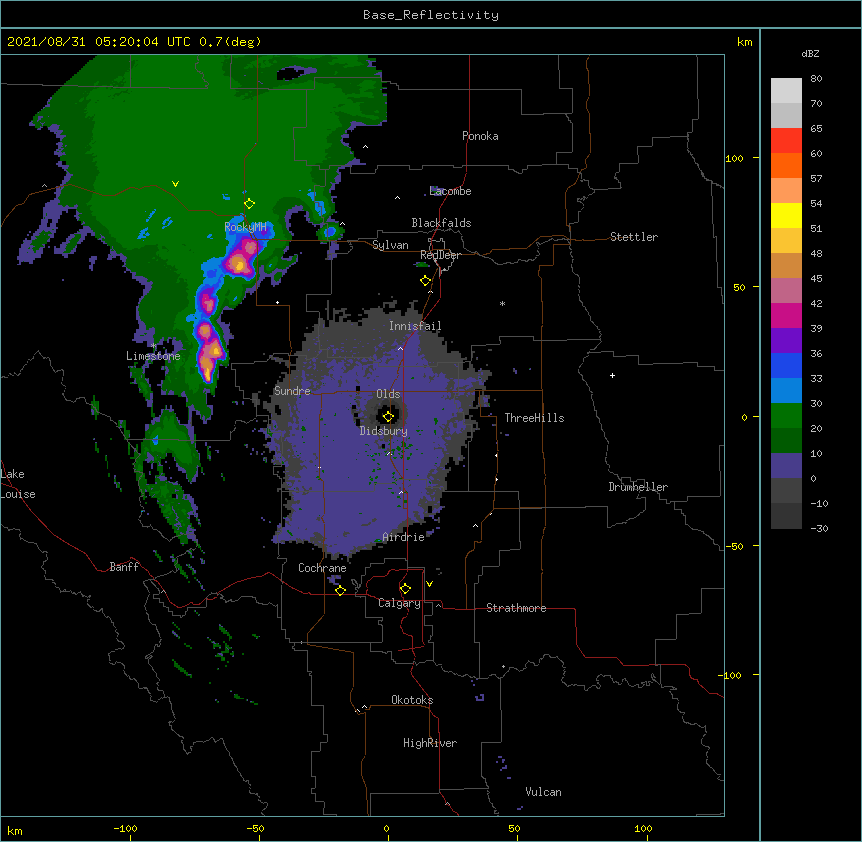Viewport: 862px width, 842px height.
Task: Select the yellow 51-54 dBZ legend swatch
Action: click(x=786, y=215)
